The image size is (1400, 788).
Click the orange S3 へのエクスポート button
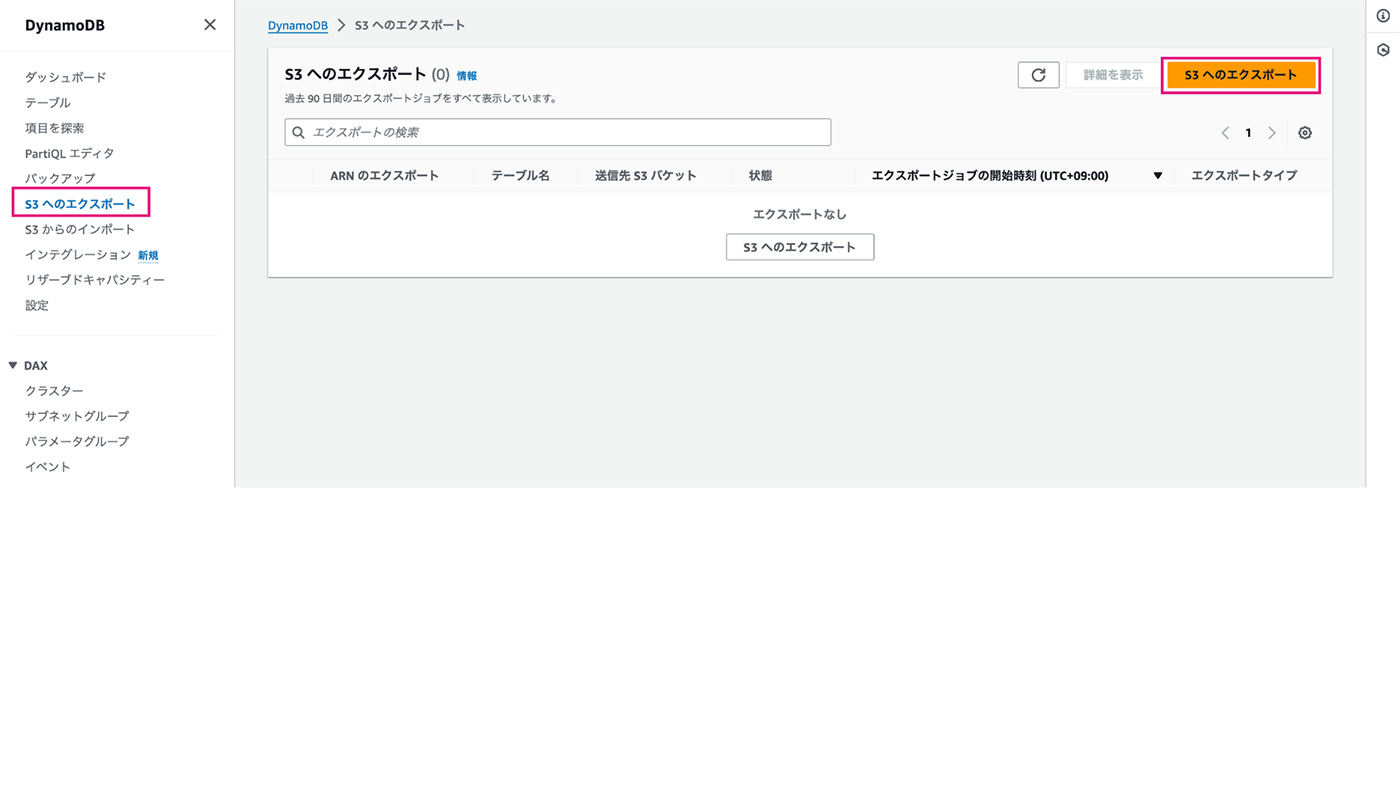click(1241, 75)
